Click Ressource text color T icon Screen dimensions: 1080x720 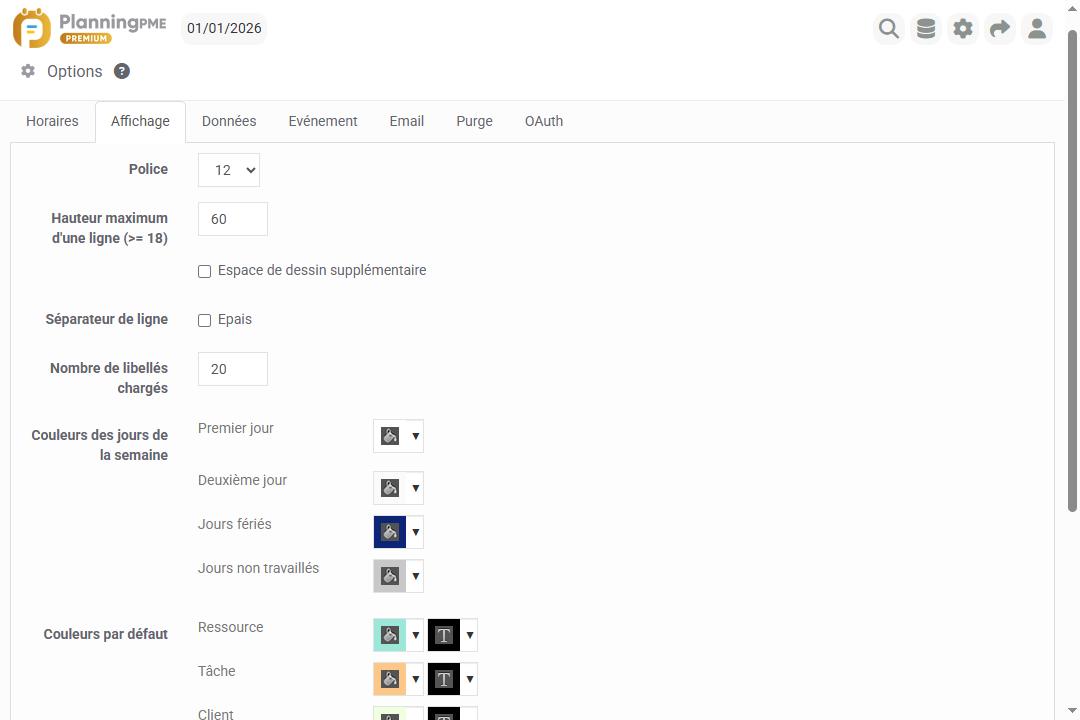click(x=444, y=635)
